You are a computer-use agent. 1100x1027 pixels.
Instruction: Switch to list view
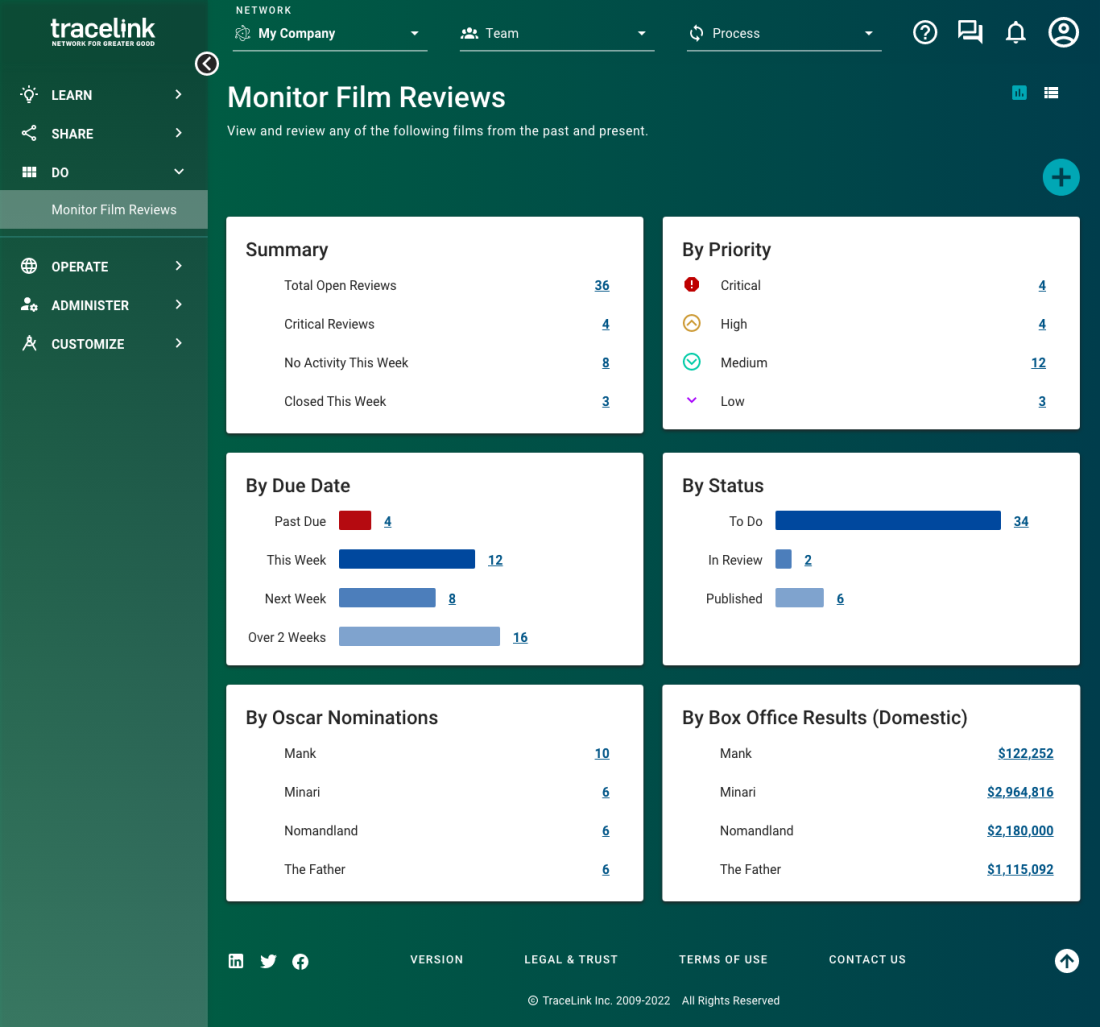[x=1051, y=93]
